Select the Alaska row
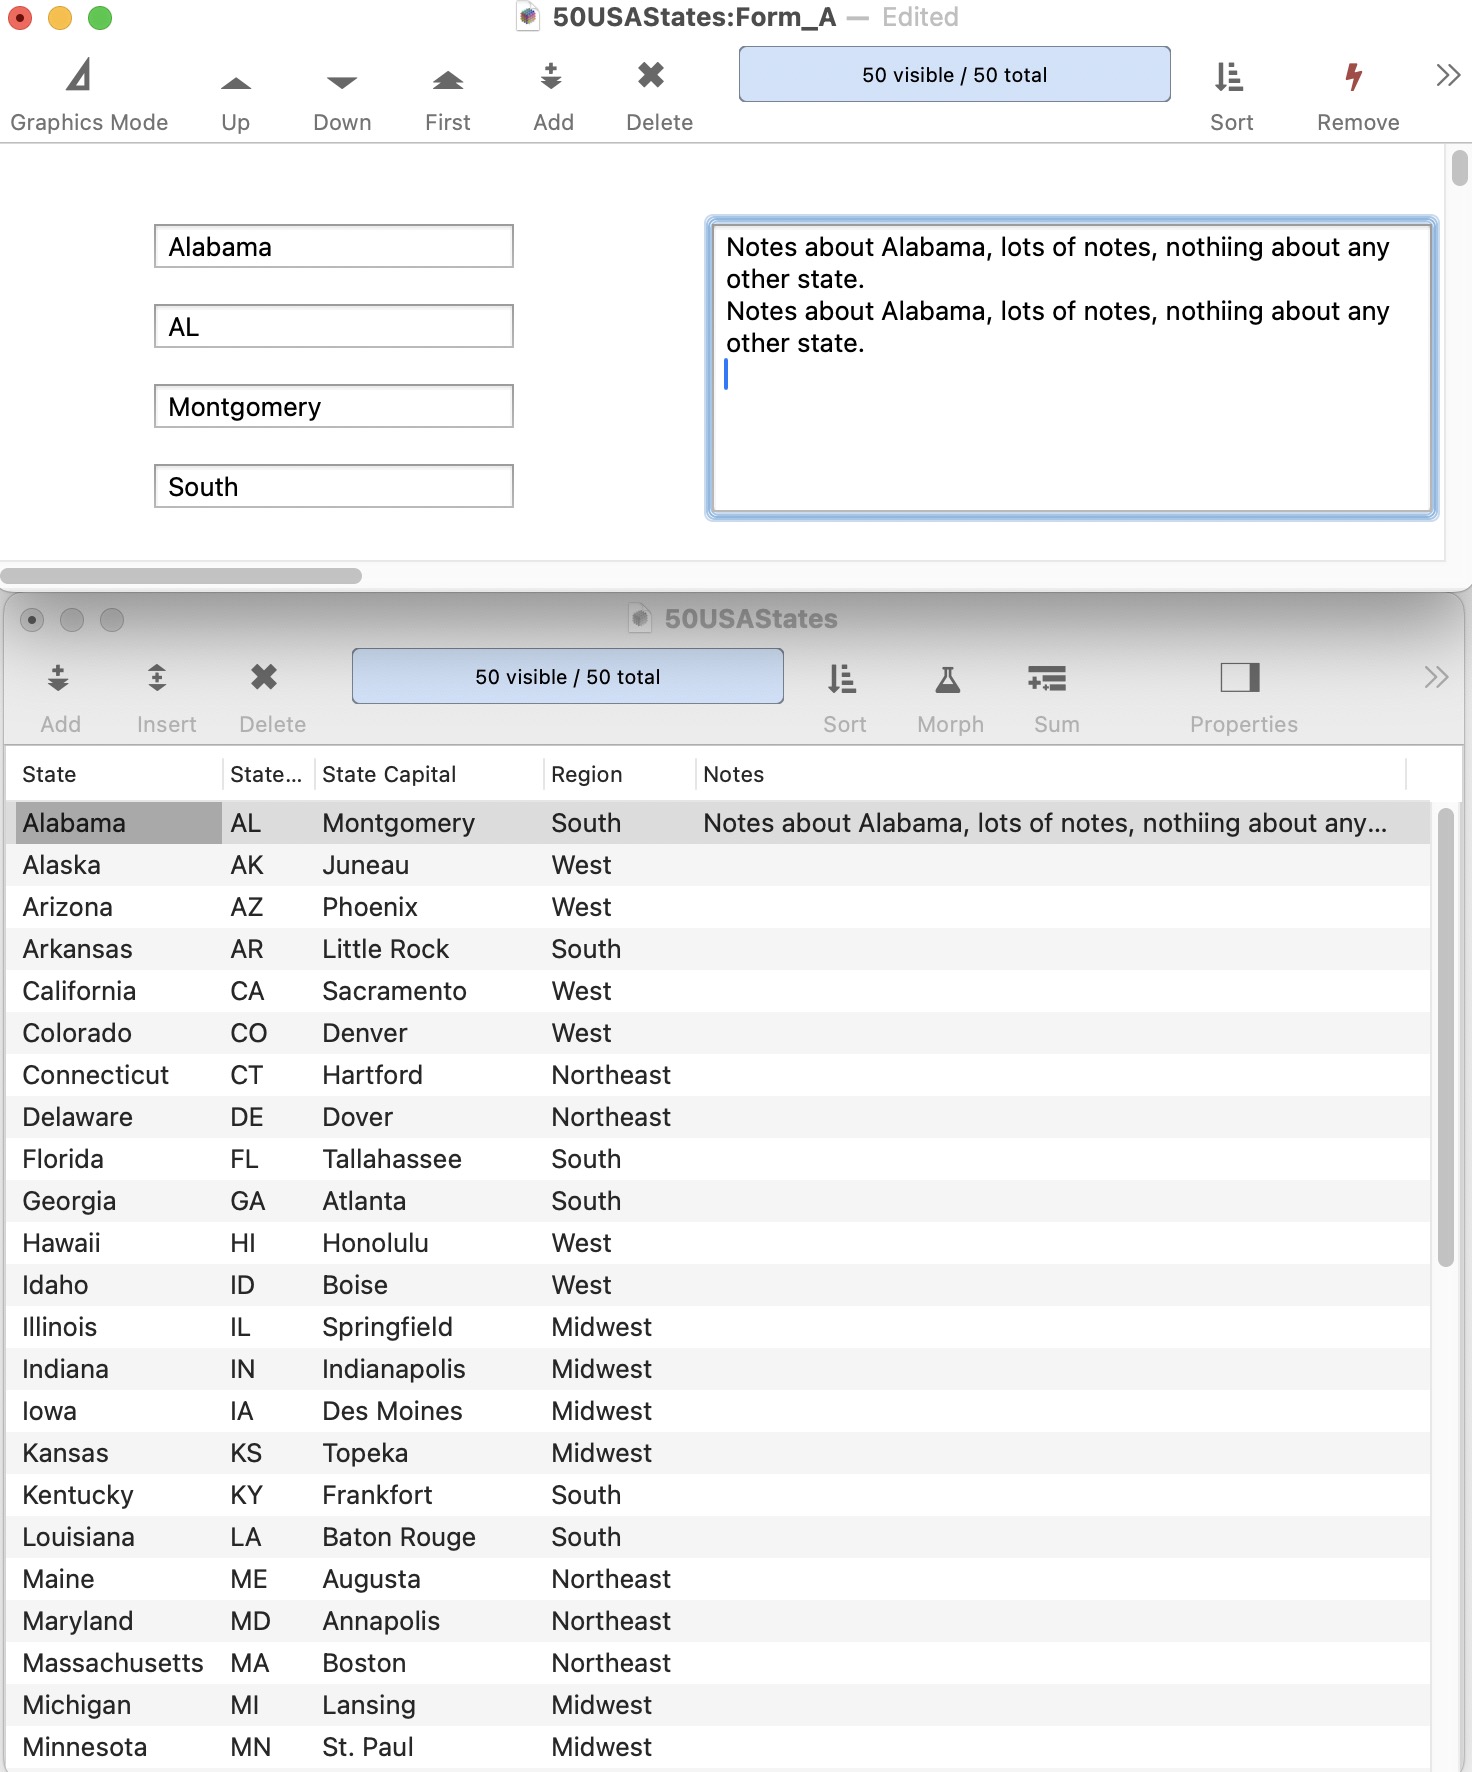 click(718, 865)
